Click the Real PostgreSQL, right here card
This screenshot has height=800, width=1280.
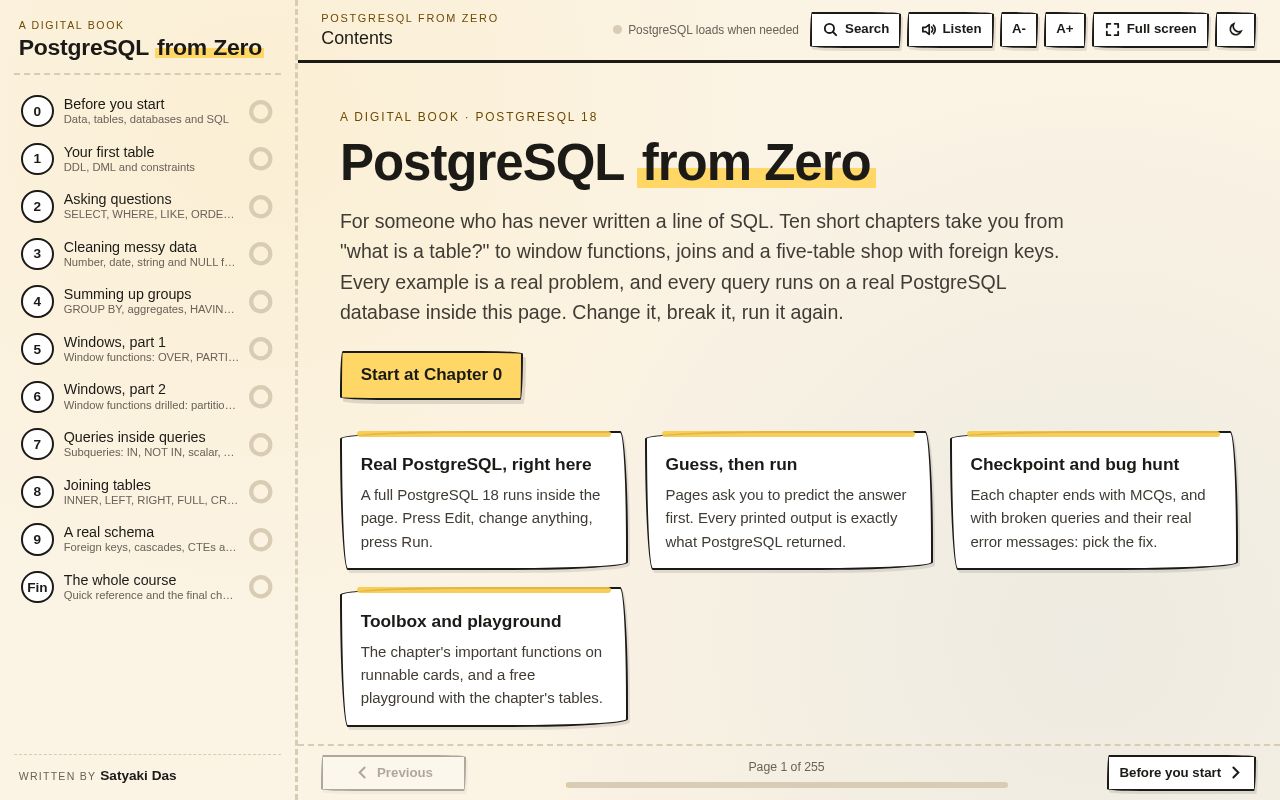pos(484,501)
